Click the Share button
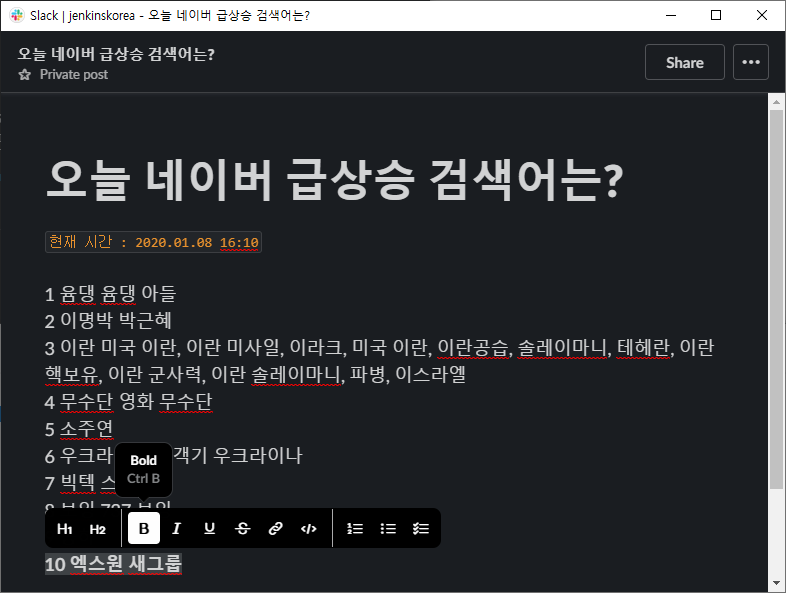Viewport: 786px width, 593px height. [684, 62]
